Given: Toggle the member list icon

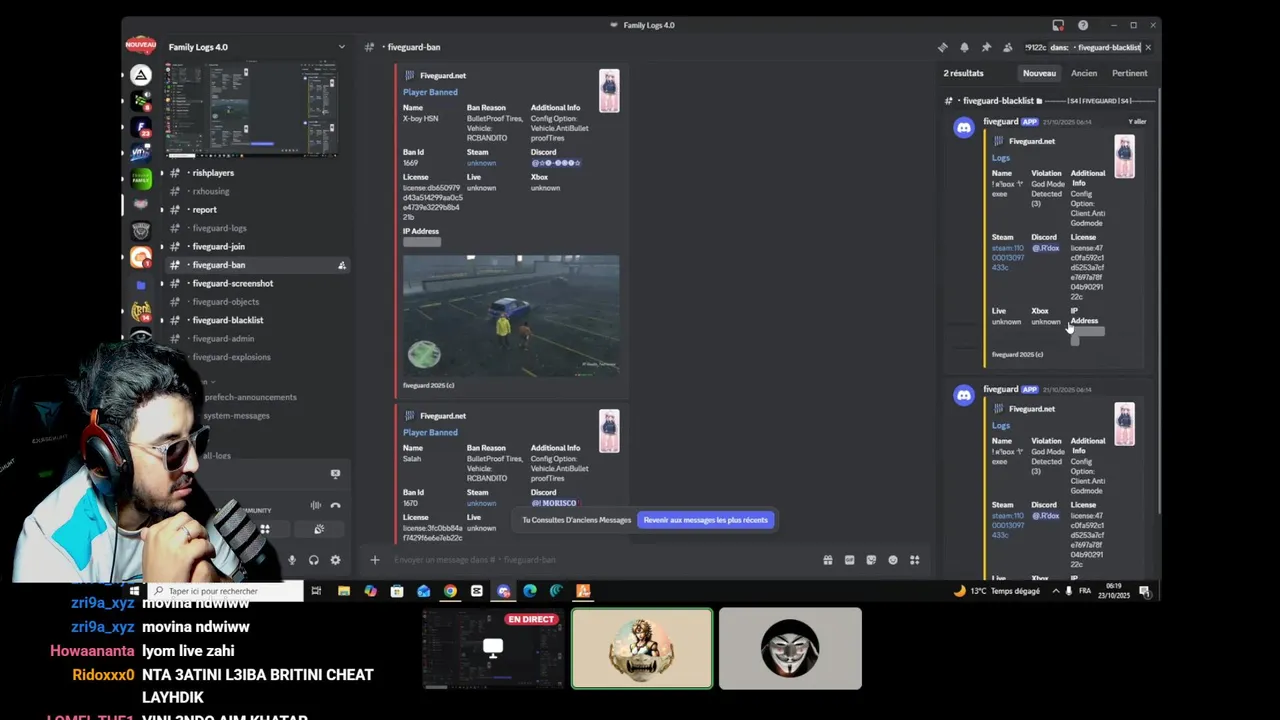Looking at the screenshot, I should [1008, 47].
